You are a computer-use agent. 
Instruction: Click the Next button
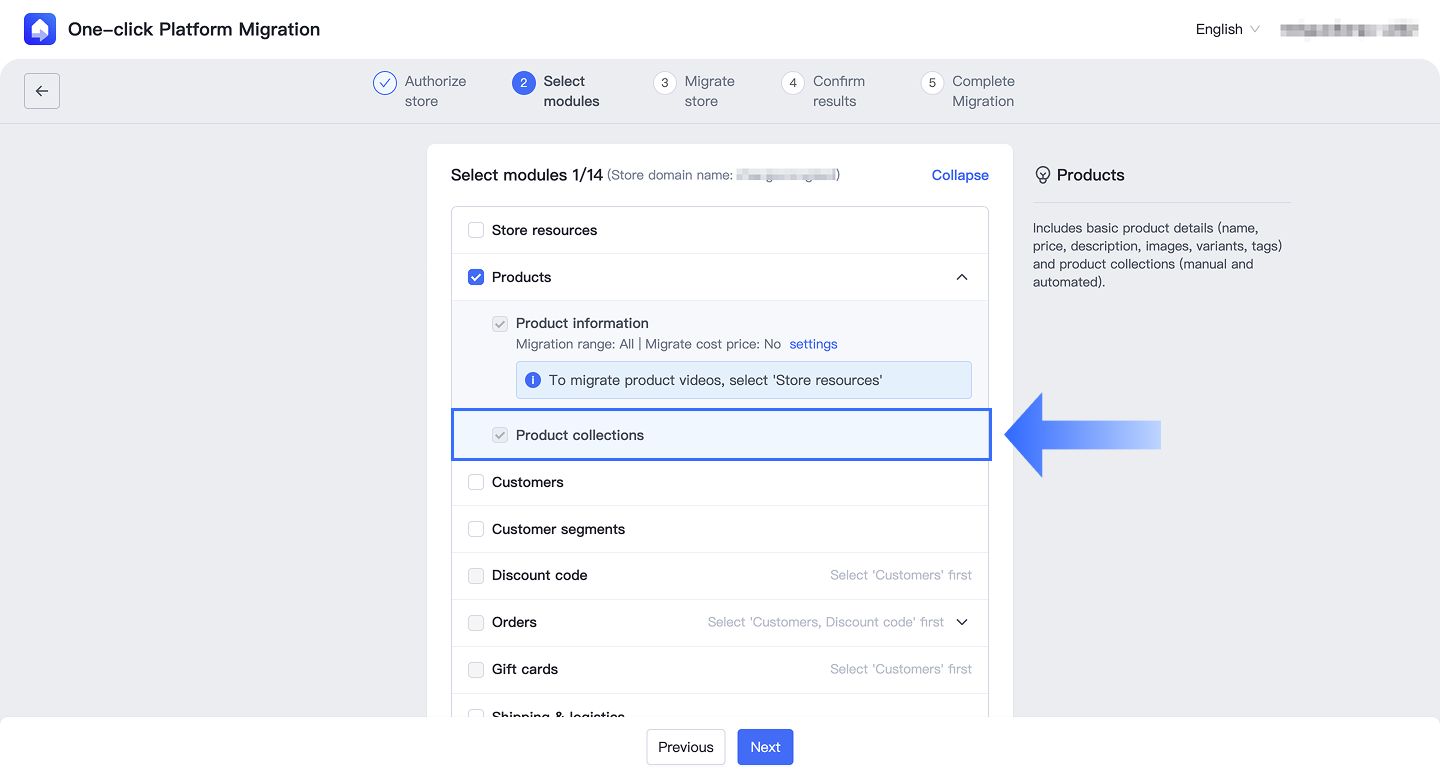pos(765,747)
